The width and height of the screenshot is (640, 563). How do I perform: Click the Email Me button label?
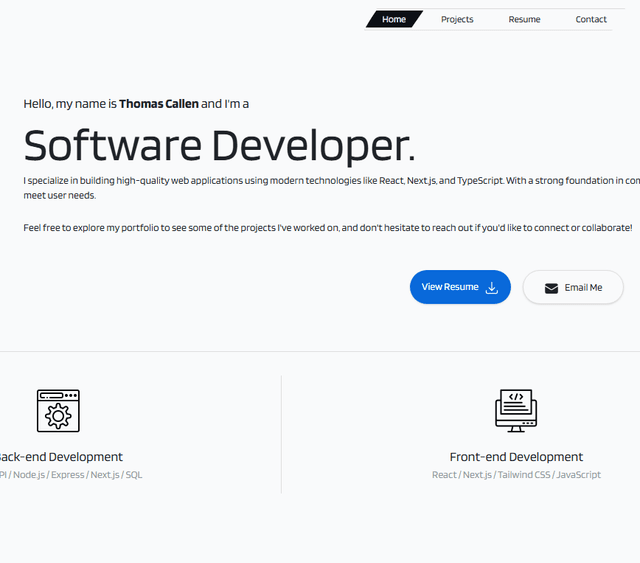[583, 288]
